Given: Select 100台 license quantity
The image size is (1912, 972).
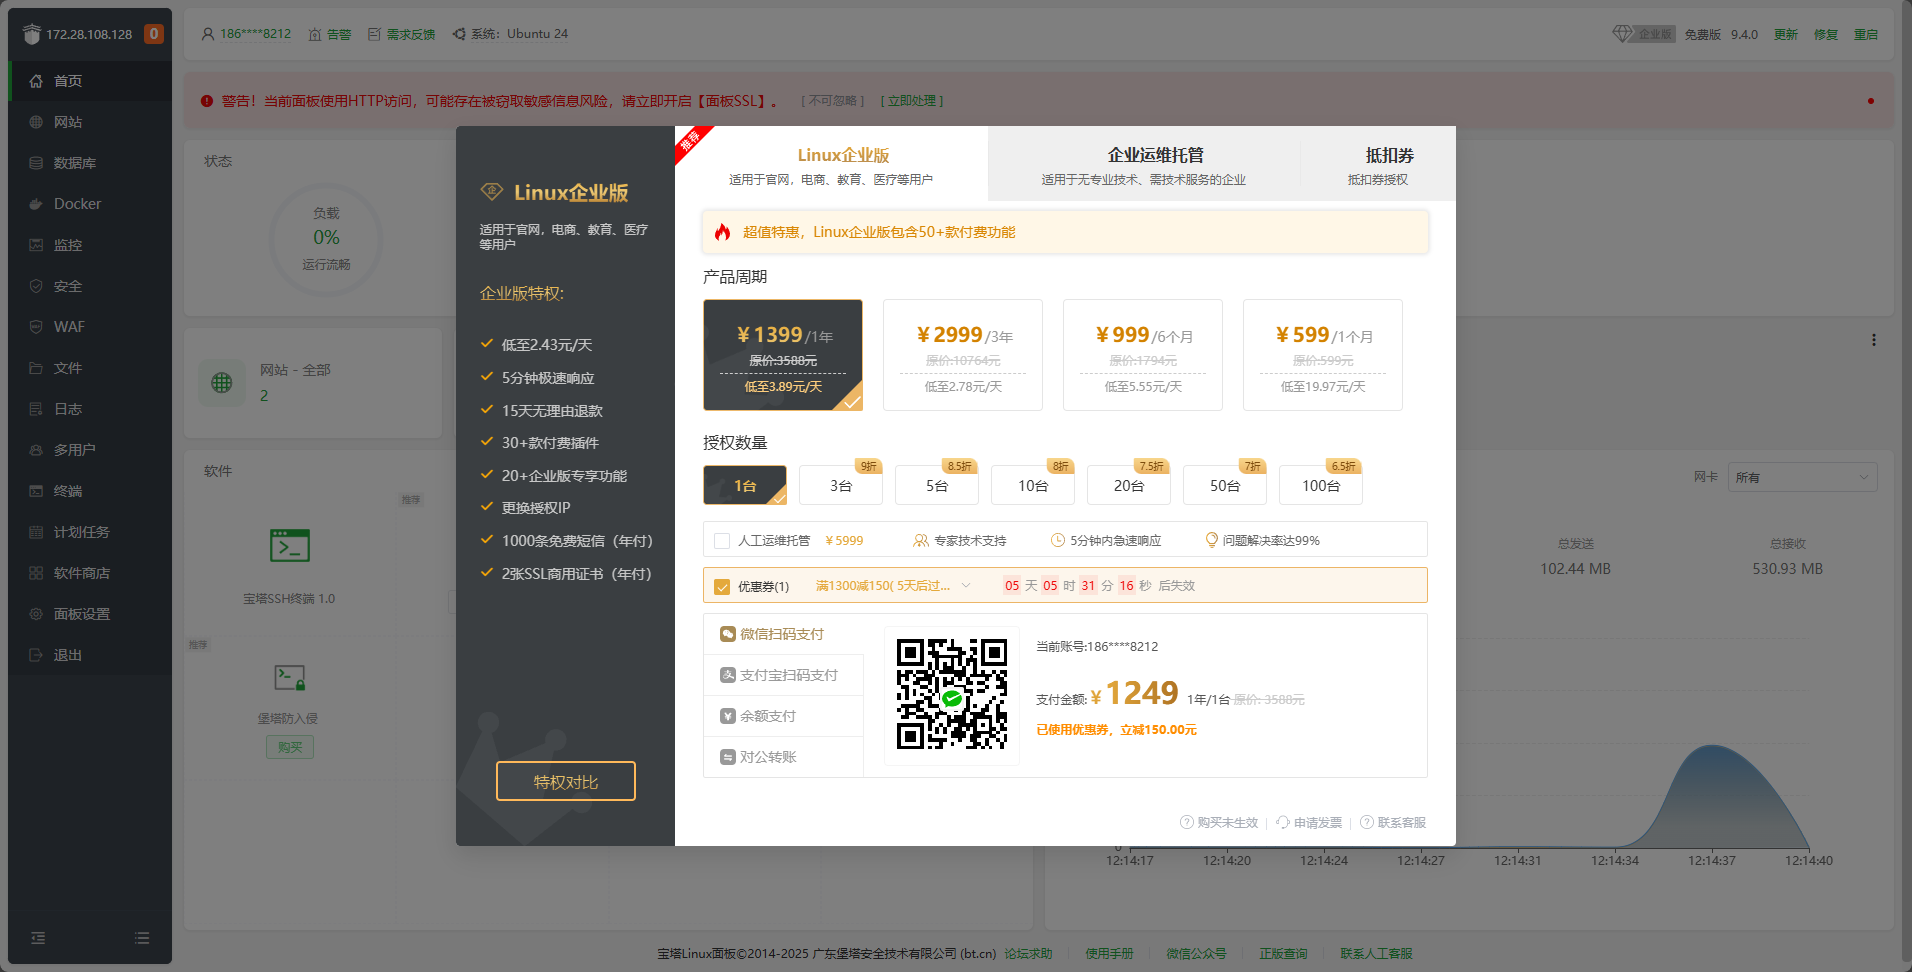Looking at the screenshot, I should [1321, 485].
